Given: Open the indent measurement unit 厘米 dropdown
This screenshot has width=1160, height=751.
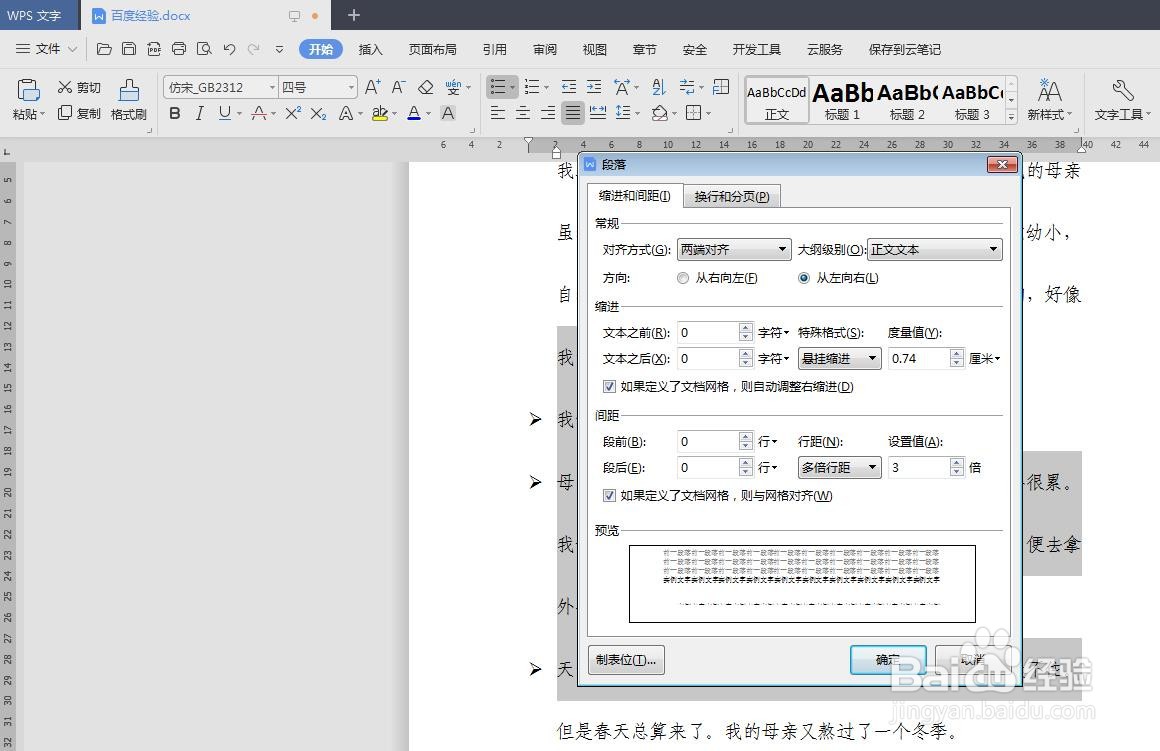Looking at the screenshot, I should [985, 359].
